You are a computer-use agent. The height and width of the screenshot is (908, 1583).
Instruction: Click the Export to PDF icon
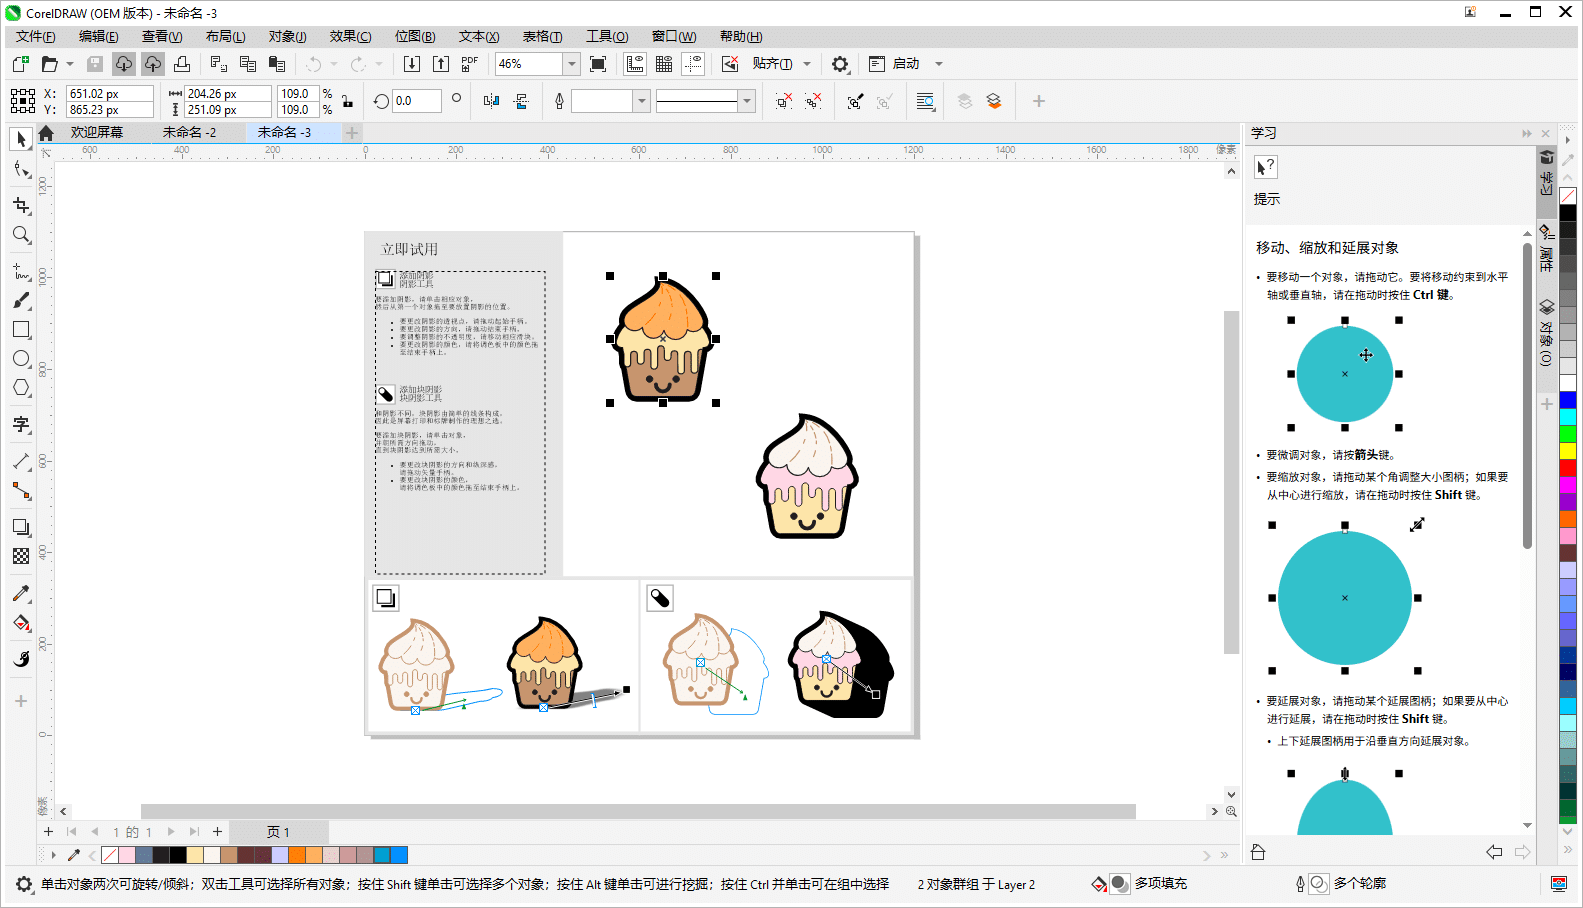pyautogui.click(x=469, y=64)
